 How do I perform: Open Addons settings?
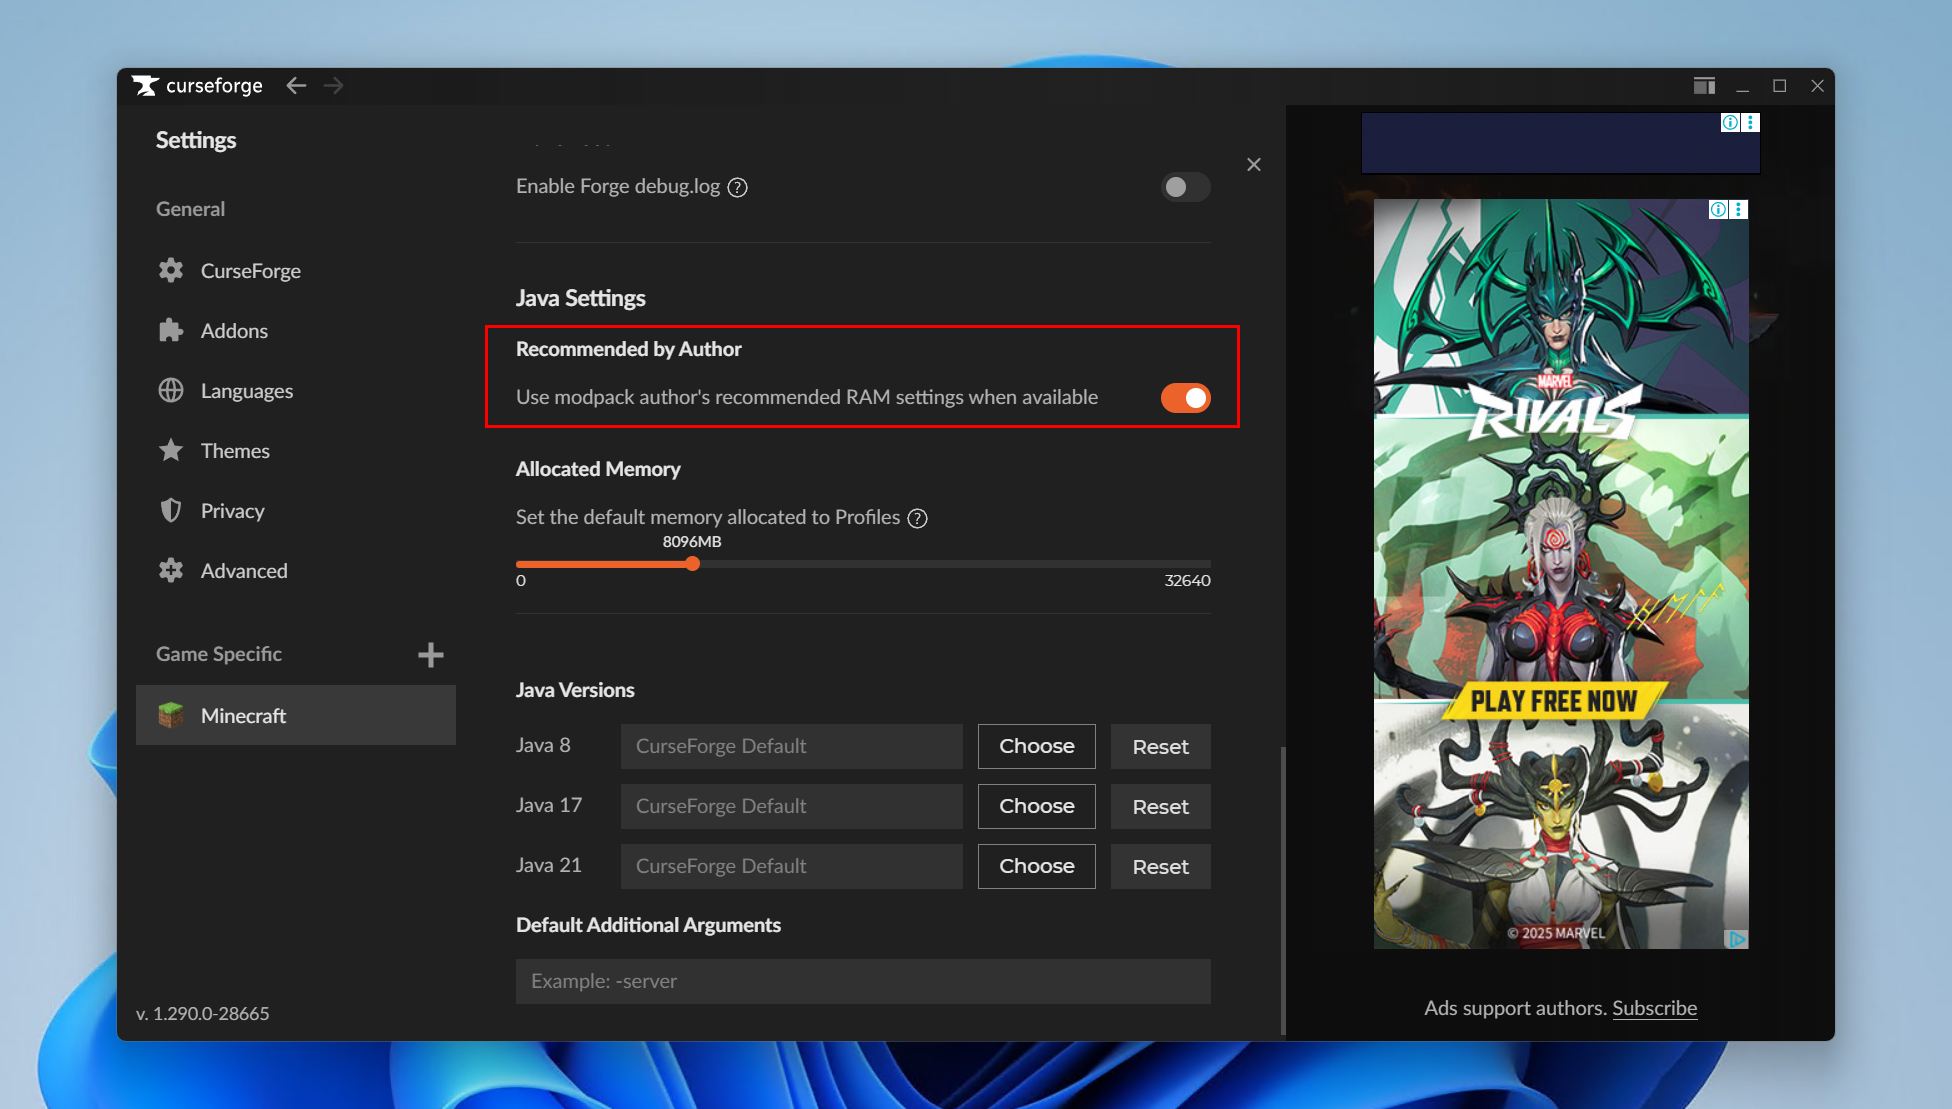(x=296, y=331)
